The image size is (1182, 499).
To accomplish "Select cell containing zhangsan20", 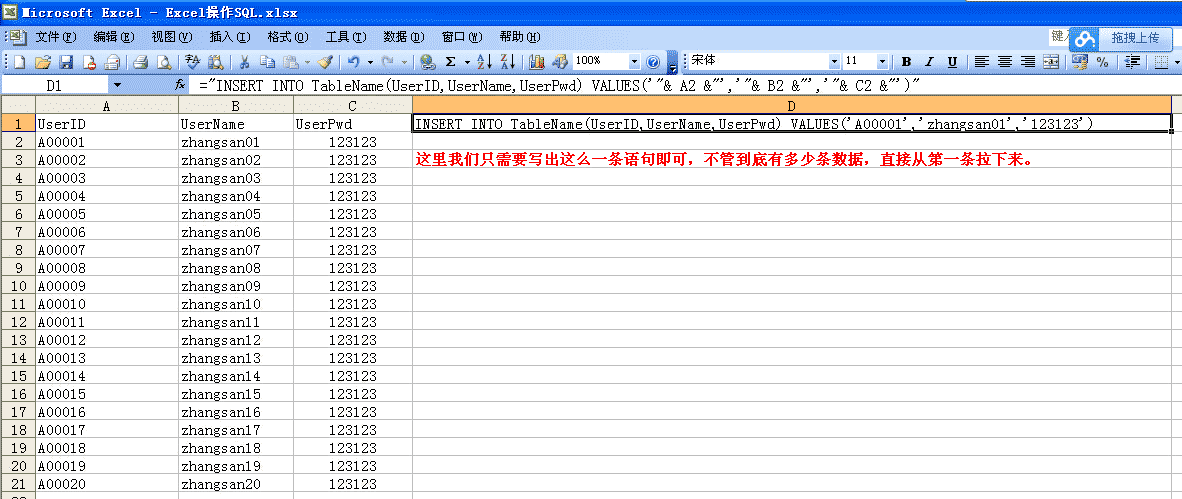I will click(x=236, y=484).
